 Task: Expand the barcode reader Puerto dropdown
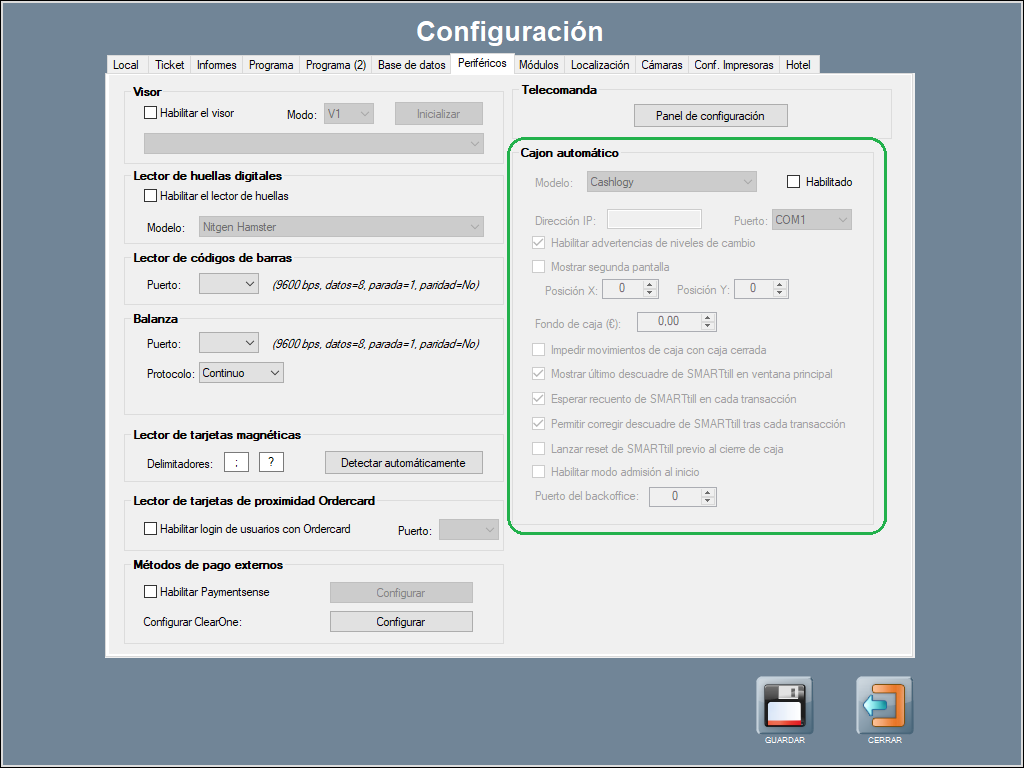tap(229, 285)
